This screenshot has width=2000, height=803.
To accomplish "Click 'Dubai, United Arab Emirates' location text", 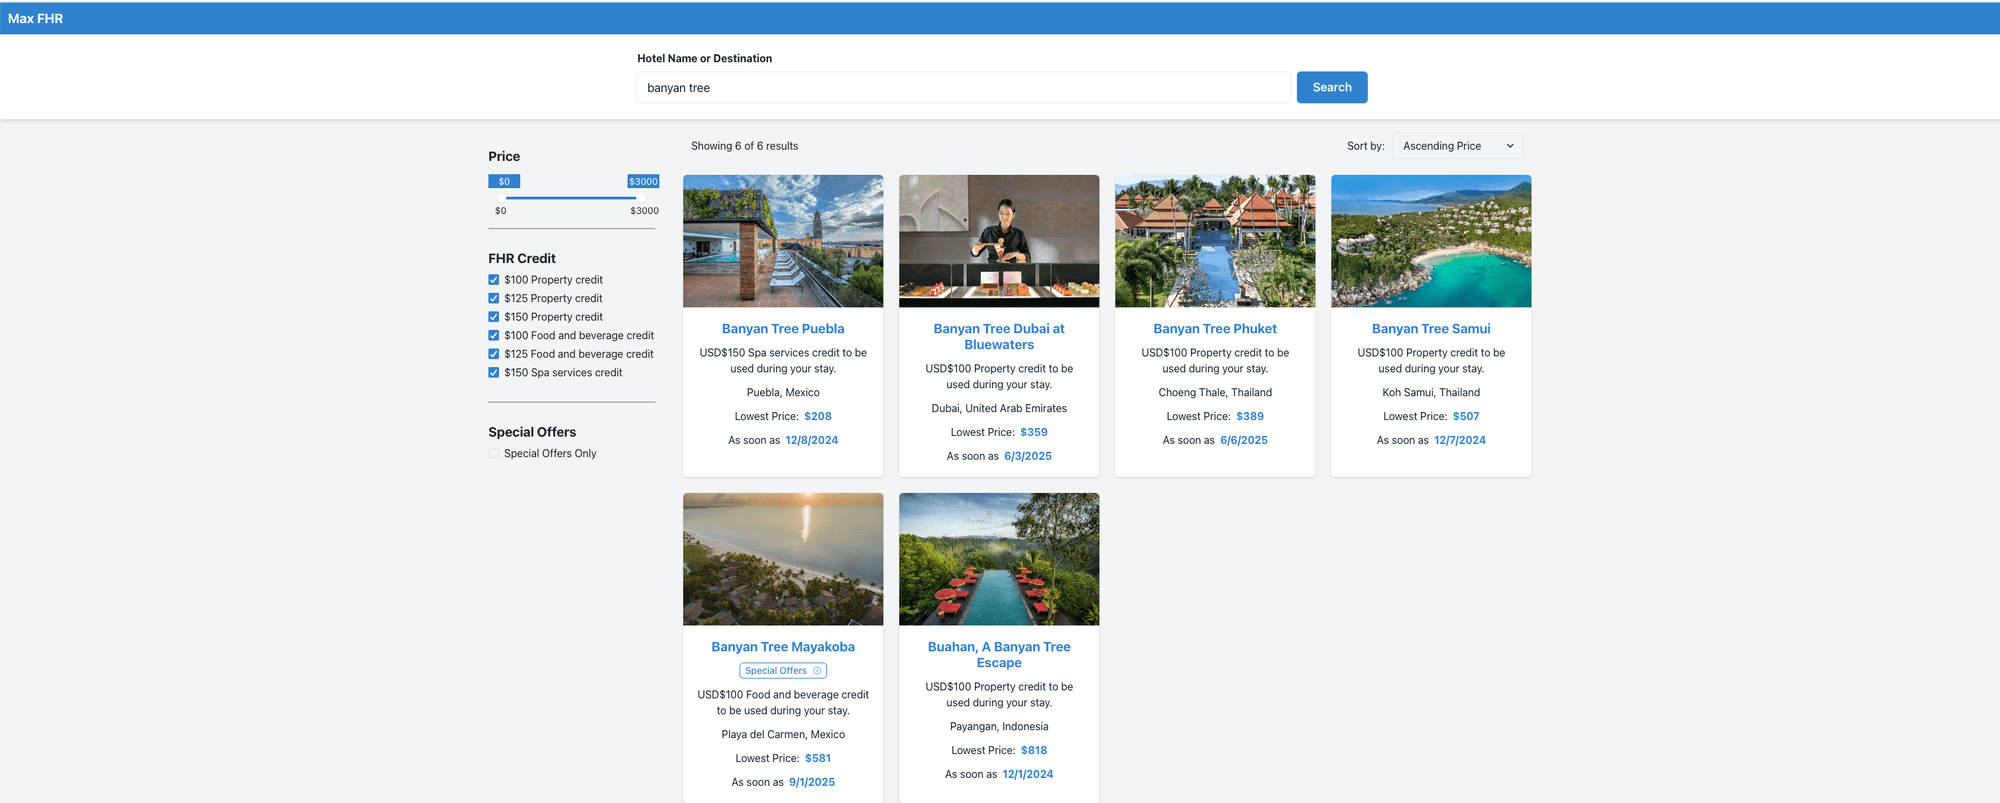I will pos(999,409).
